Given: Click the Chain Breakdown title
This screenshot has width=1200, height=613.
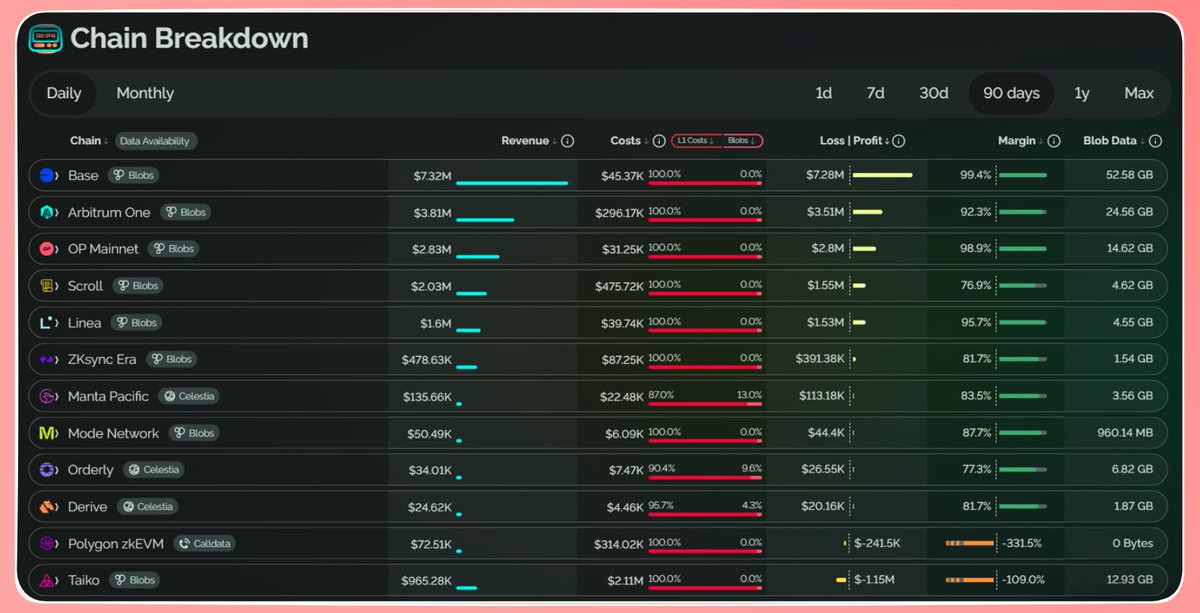Looking at the screenshot, I should coord(189,39).
